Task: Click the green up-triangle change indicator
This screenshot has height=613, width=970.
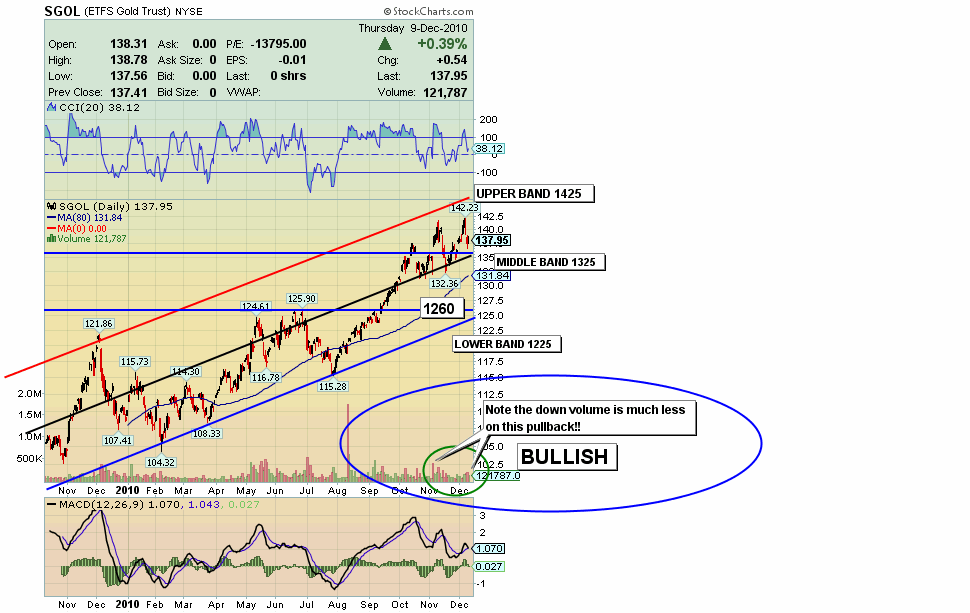Action: [x=385, y=44]
